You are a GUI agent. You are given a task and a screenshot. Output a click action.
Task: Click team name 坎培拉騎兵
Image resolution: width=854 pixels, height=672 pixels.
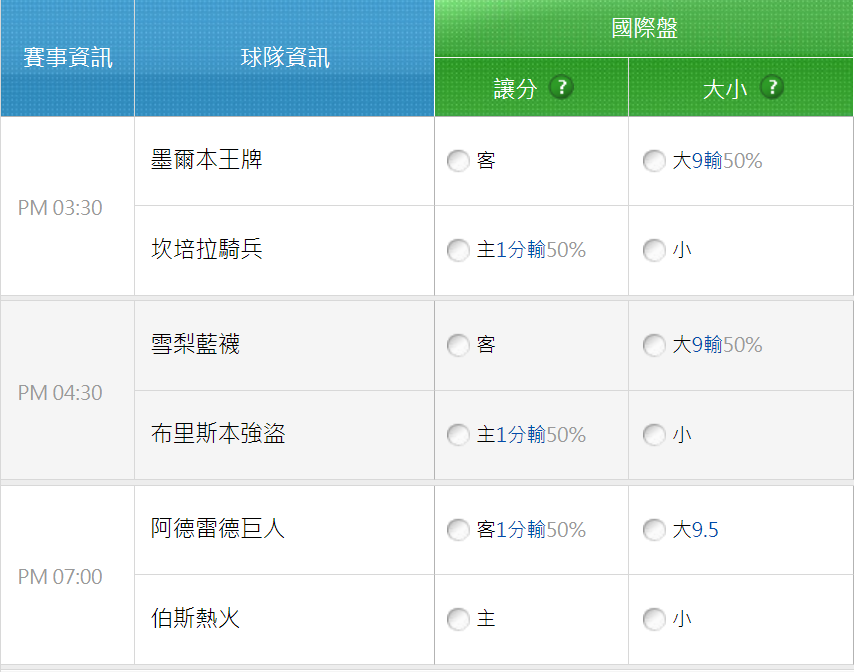point(206,249)
